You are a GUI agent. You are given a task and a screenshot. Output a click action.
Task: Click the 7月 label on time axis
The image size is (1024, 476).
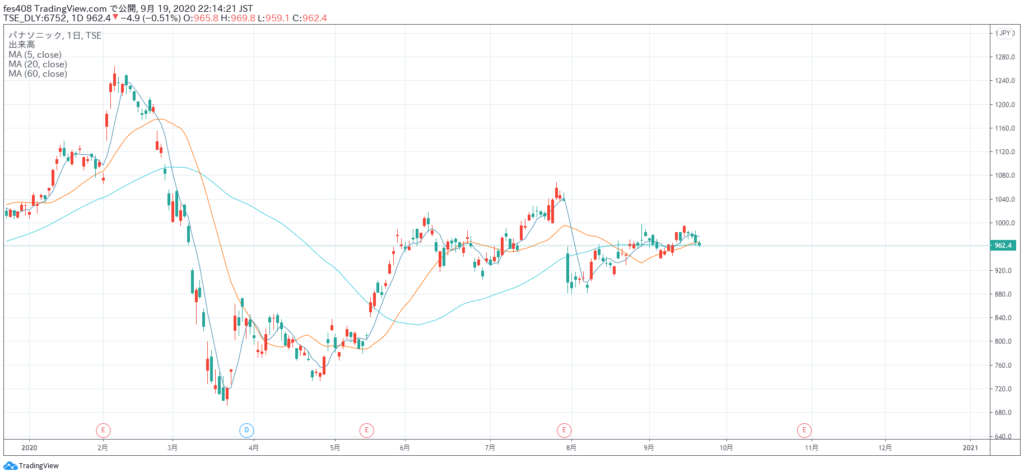pos(490,448)
